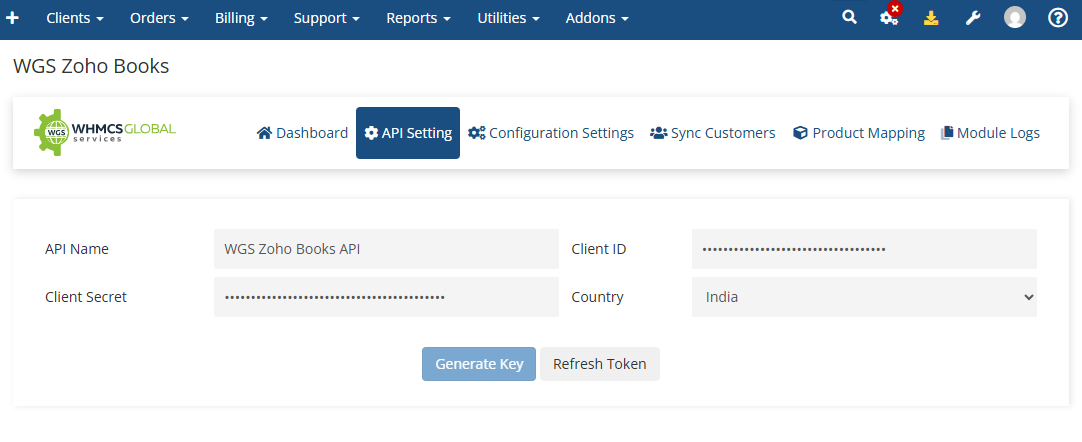The height and width of the screenshot is (442, 1082).
Task: Click the gears icon with red error badge
Action: [889, 18]
